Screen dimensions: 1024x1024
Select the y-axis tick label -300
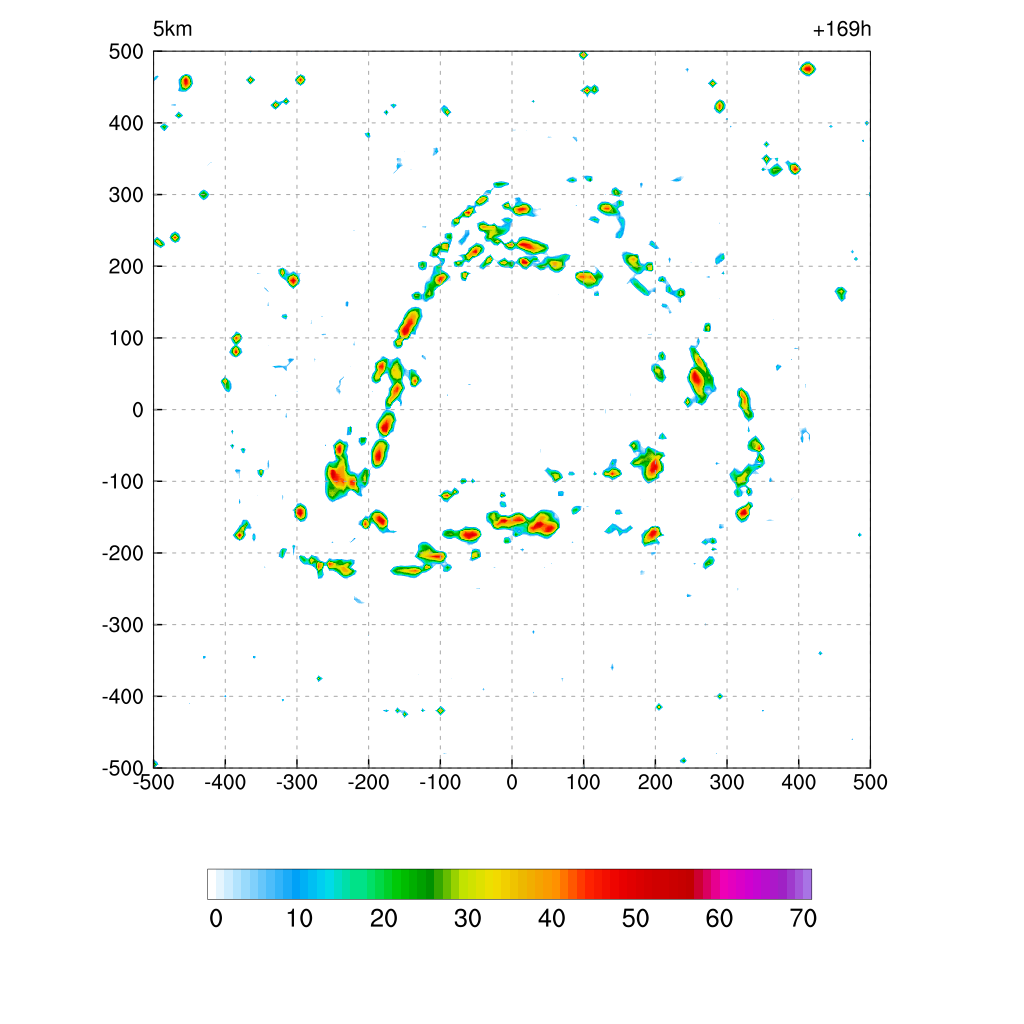(x=123, y=625)
